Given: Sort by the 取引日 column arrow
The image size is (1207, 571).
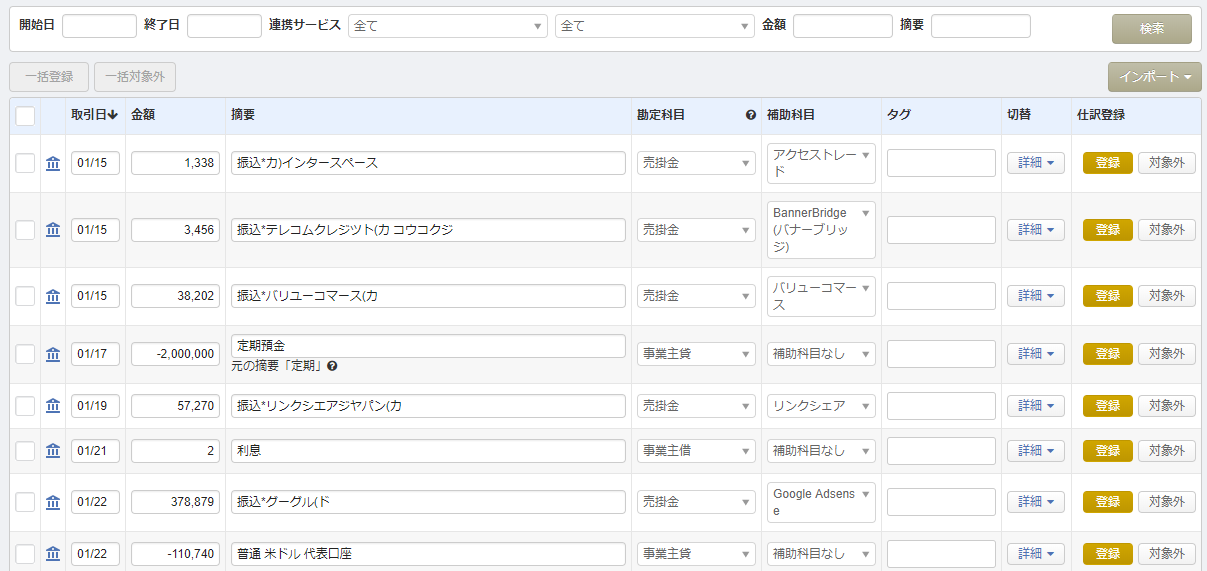Looking at the screenshot, I should 113,115.
